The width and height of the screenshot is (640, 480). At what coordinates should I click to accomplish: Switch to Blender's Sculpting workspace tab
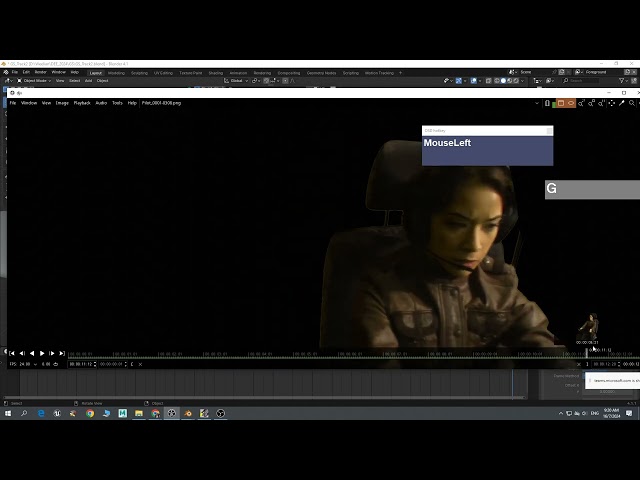coord(139,73)
